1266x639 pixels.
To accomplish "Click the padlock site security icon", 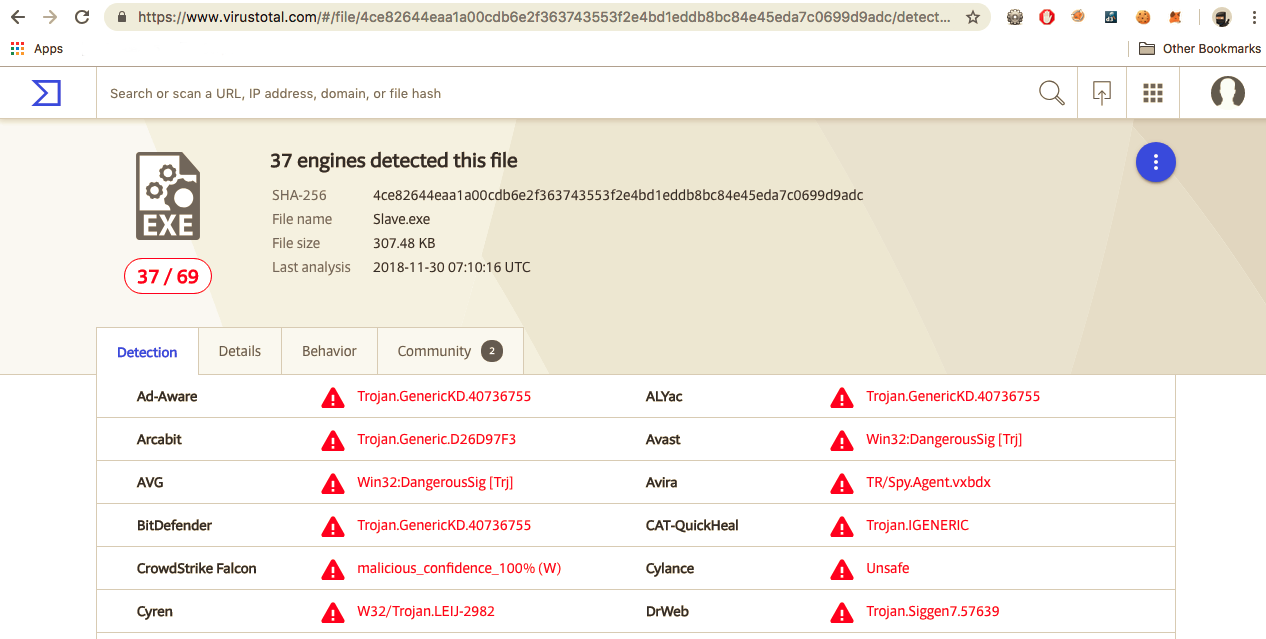I will [122, 17].
